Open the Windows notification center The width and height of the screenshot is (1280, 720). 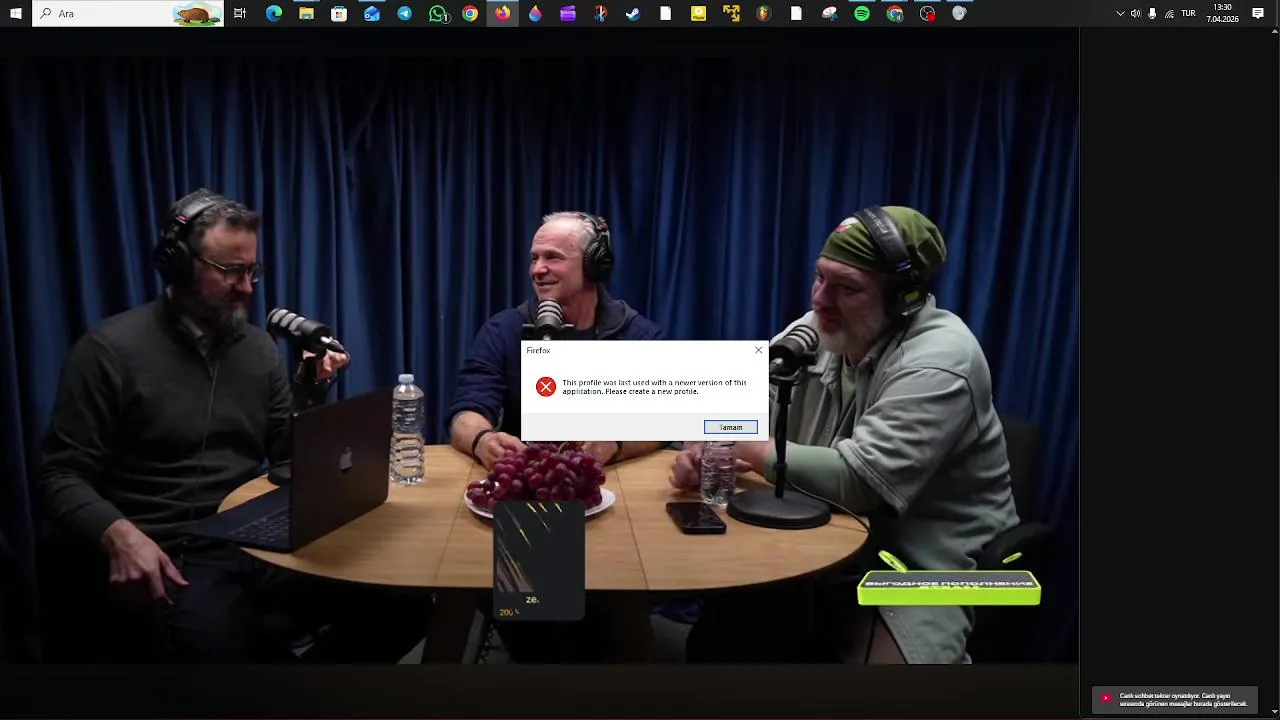point(1258,13)
